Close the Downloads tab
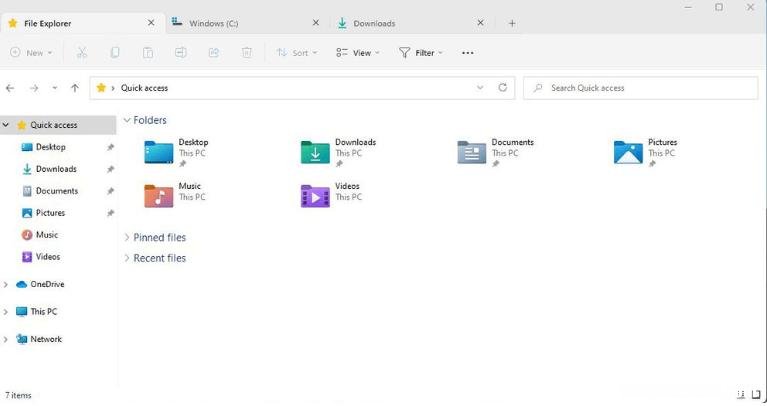Viewport: 767px width, 406px height. click(480, 23)
